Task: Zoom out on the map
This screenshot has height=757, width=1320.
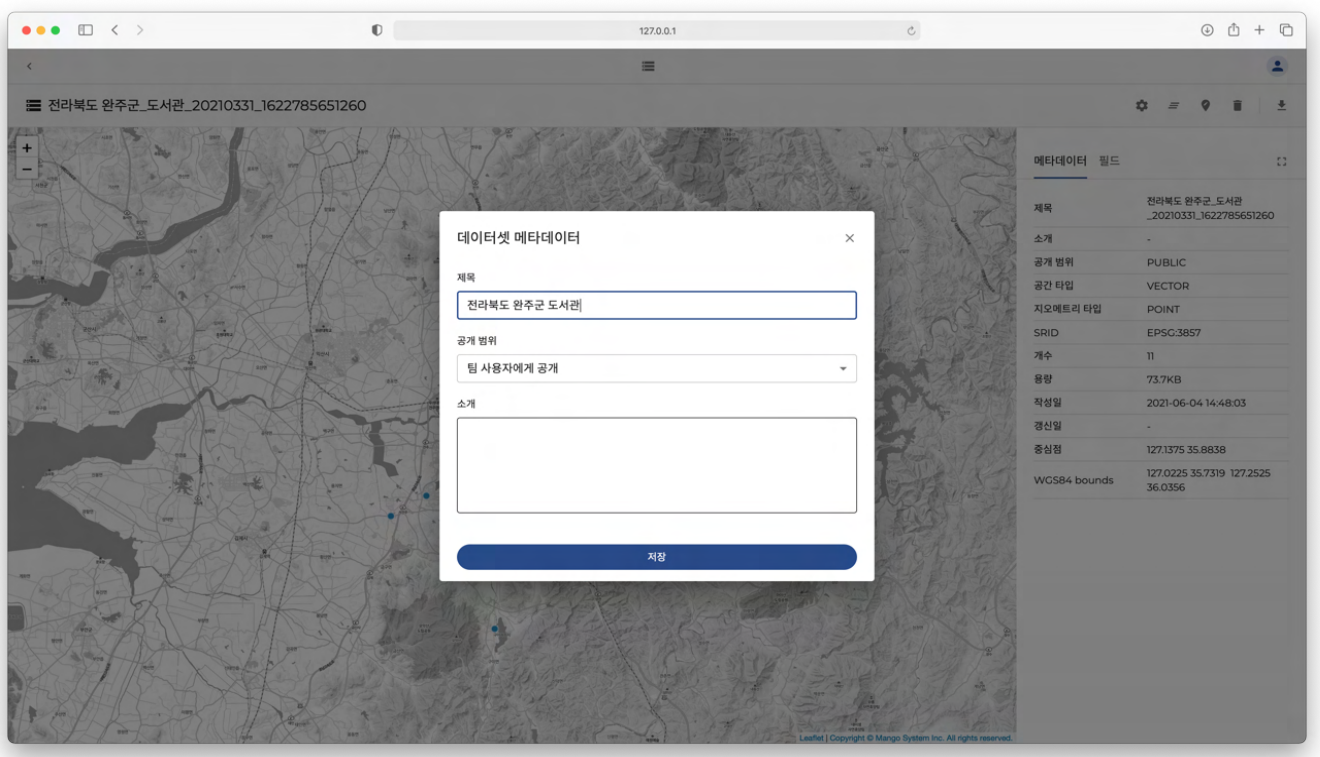Action: pos(27,168)
